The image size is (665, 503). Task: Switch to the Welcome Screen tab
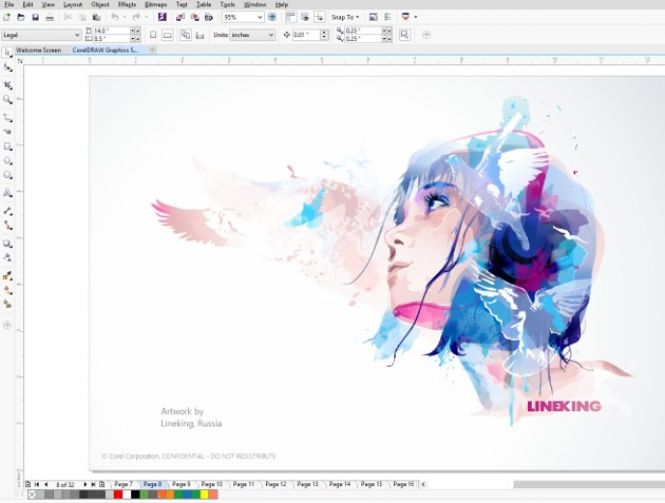pyautogui.click(x=39, y=50)
